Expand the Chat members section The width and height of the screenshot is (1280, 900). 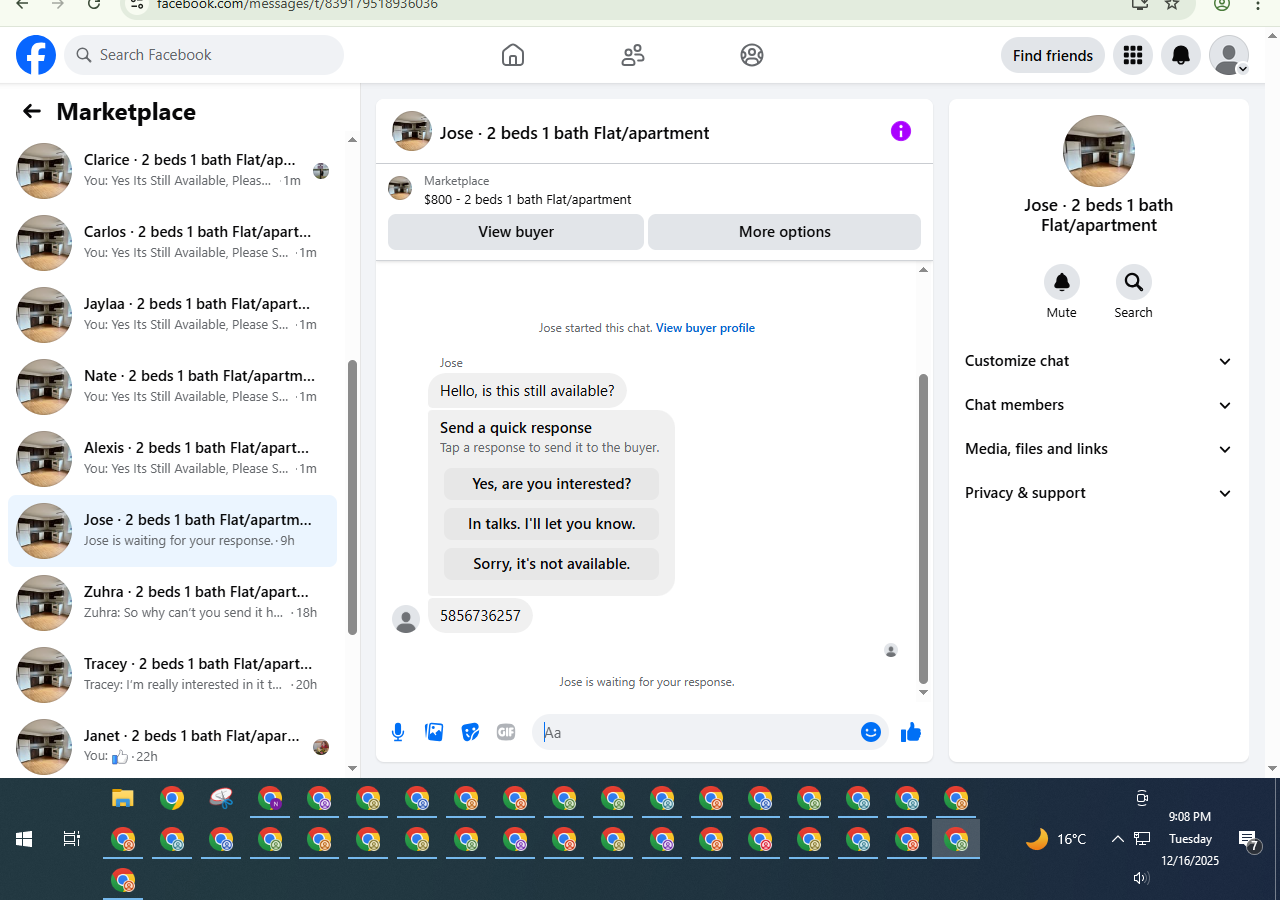click(1099, 405)
